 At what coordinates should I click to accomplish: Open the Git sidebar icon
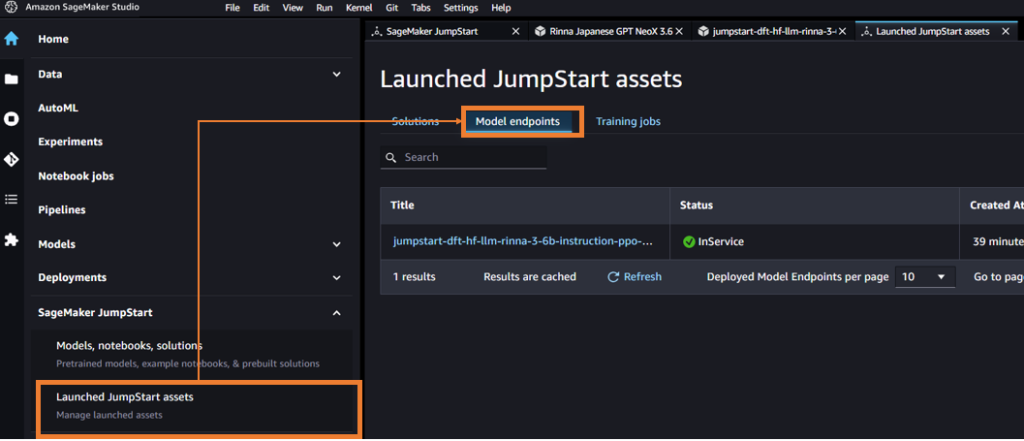11,159
